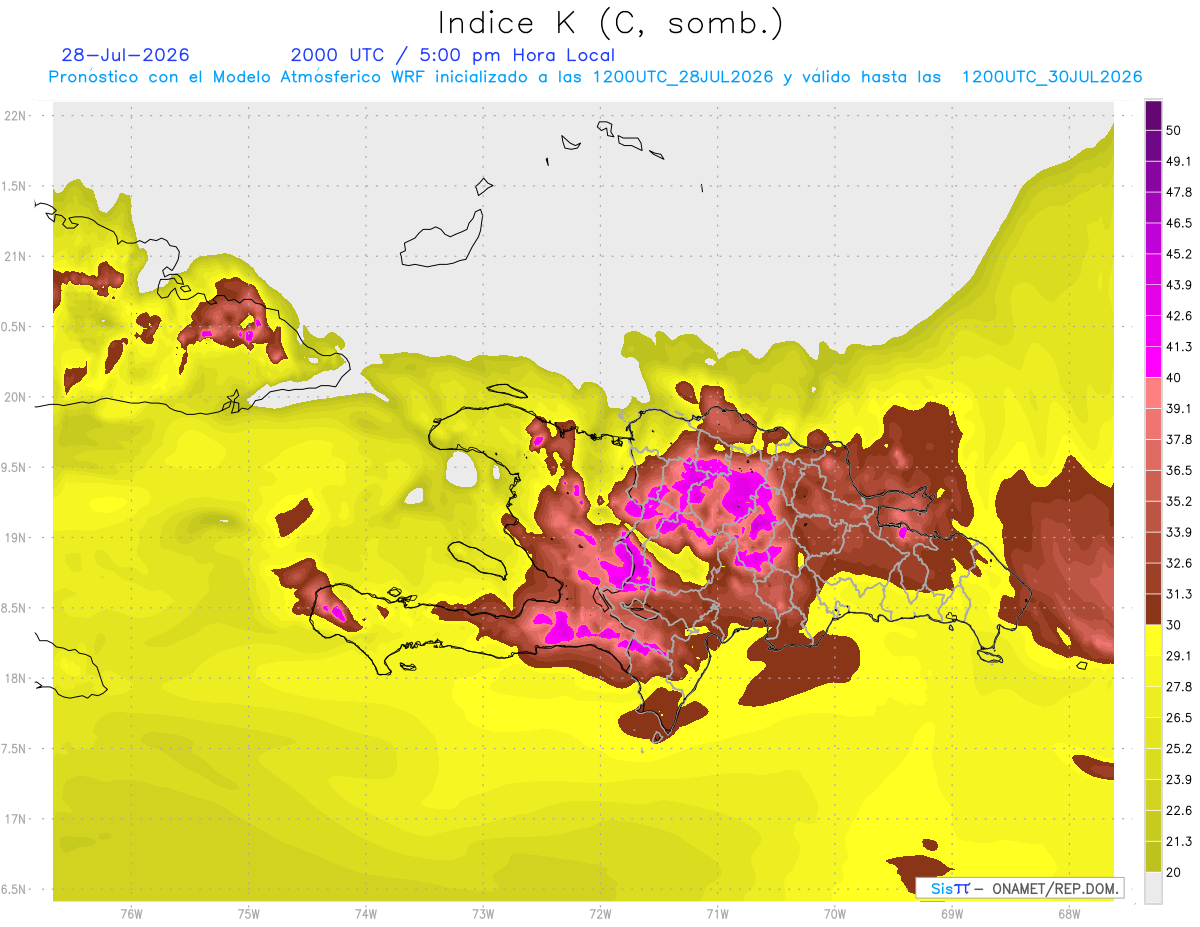Image resolution: width=1200 pixels, height=927 pixels.
Task: Click the '69W' longitude axis label
Action: (952, 914)
